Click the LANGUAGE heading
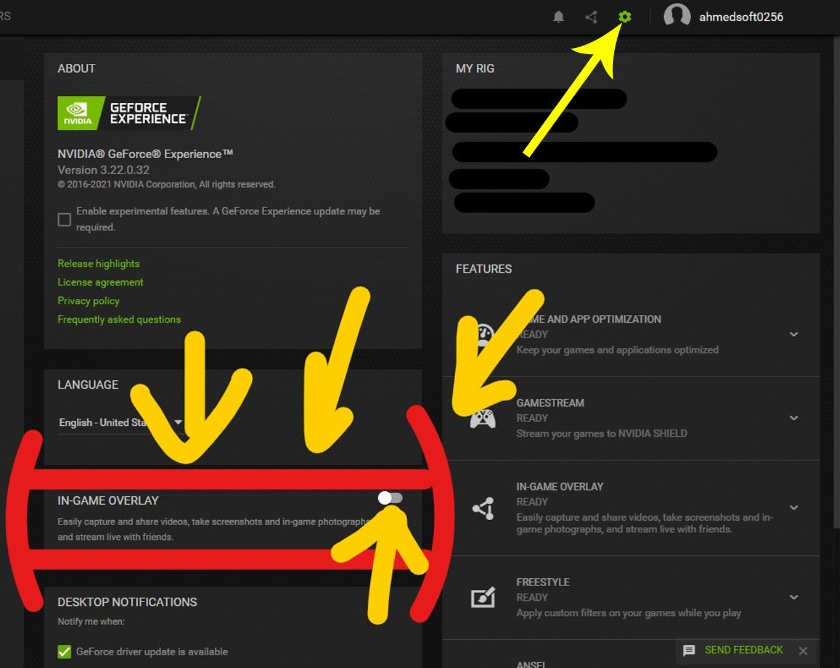The width and height of the screenshot is (840, 668). pos(88,385)
